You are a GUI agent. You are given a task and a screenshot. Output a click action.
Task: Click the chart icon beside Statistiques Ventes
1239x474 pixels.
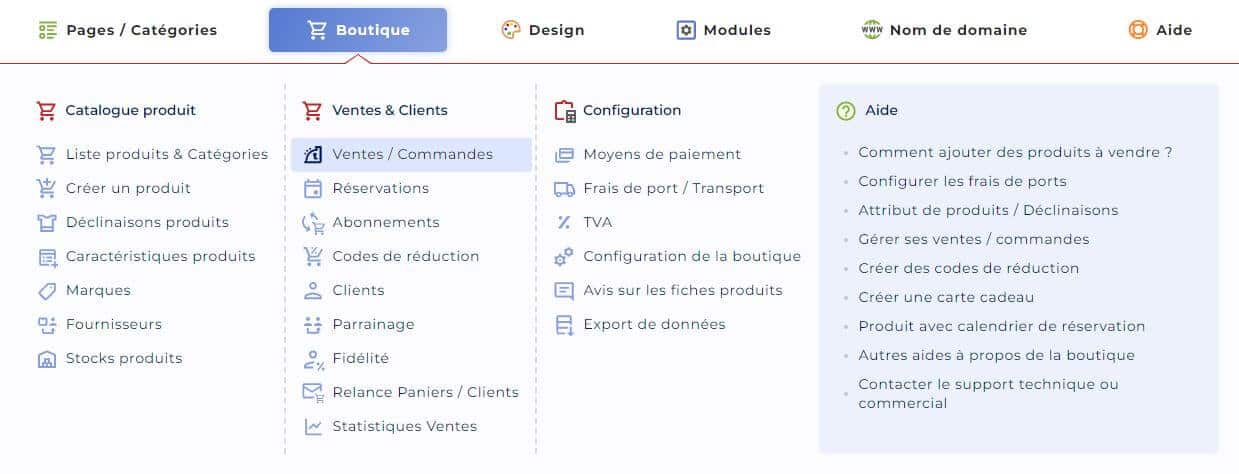tap(313, 426)
